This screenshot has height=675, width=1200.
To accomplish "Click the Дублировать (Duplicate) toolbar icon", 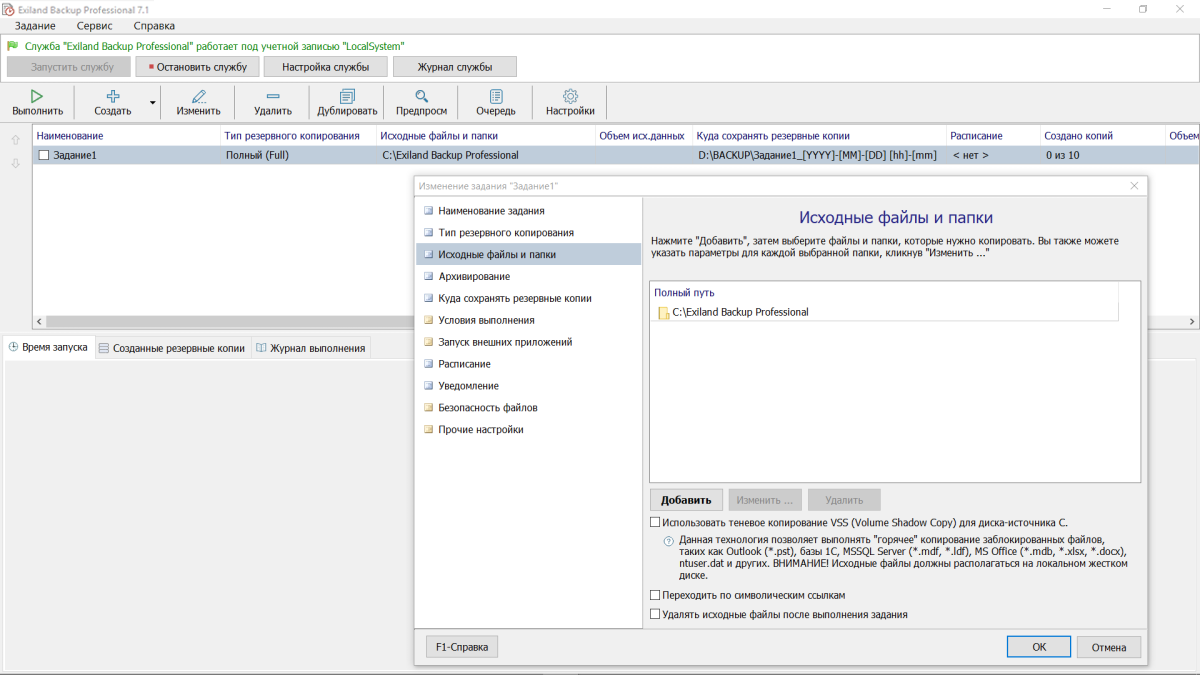I will [347, 96].
